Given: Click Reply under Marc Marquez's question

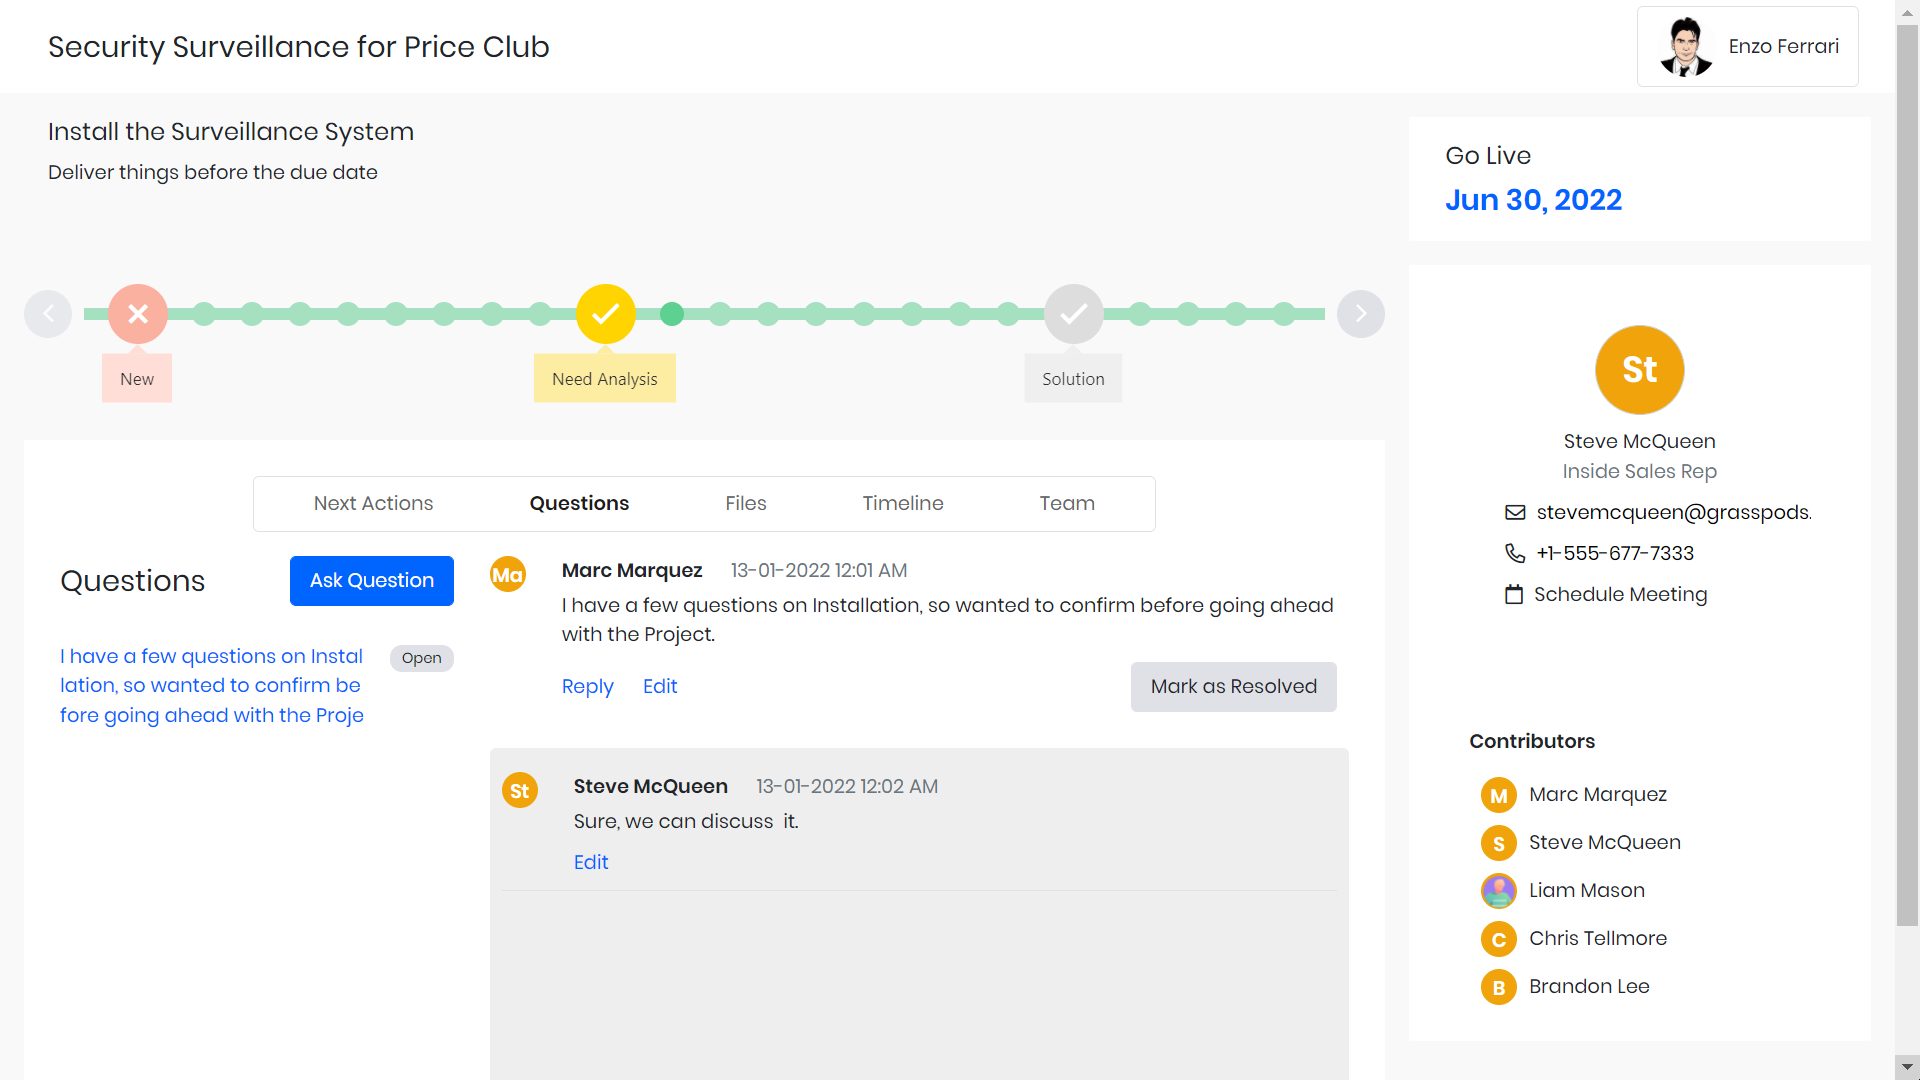Looking at the screenshot, I should click(587, 687).
